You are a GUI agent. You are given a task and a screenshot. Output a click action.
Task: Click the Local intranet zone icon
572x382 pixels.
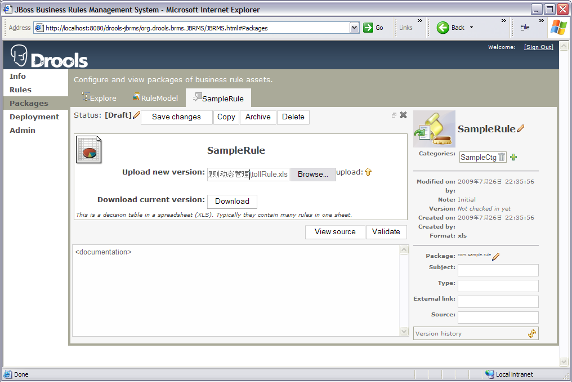pyautogui.click(x=489, y=374)
